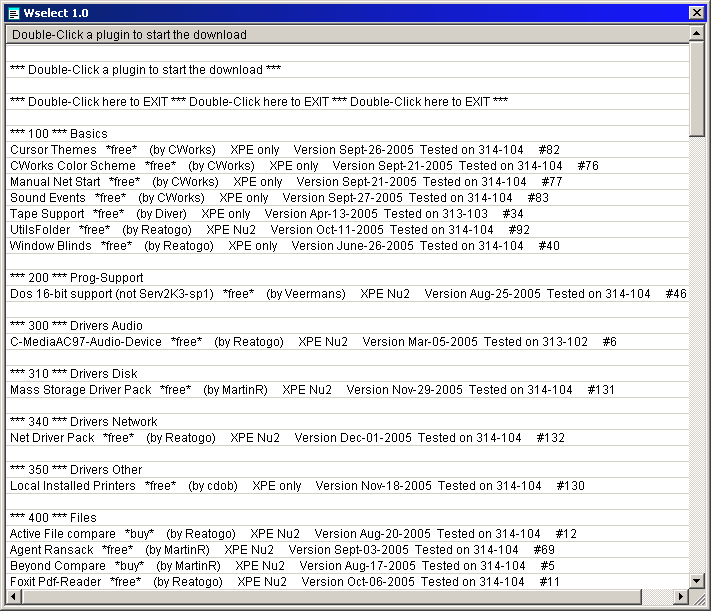Select the '*** 300 *** Drivers Audio' header row
The width and height of the screenshot is (711, 611).
(x=347, y=326)
